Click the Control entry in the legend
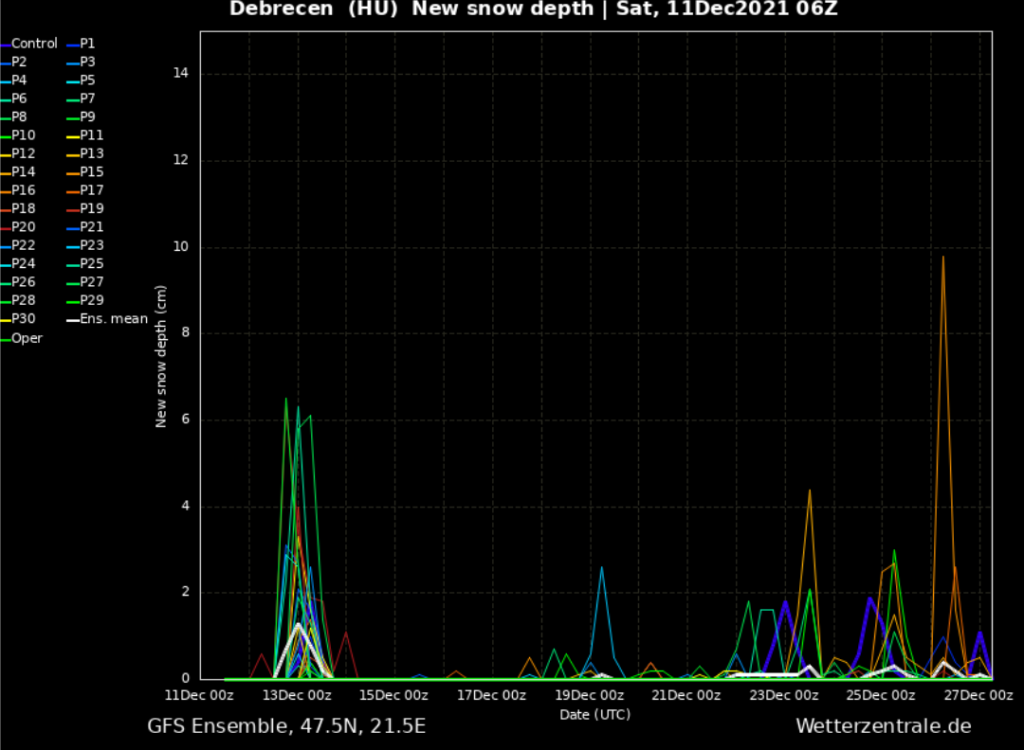1024x750 pixels. coord(34,44)
